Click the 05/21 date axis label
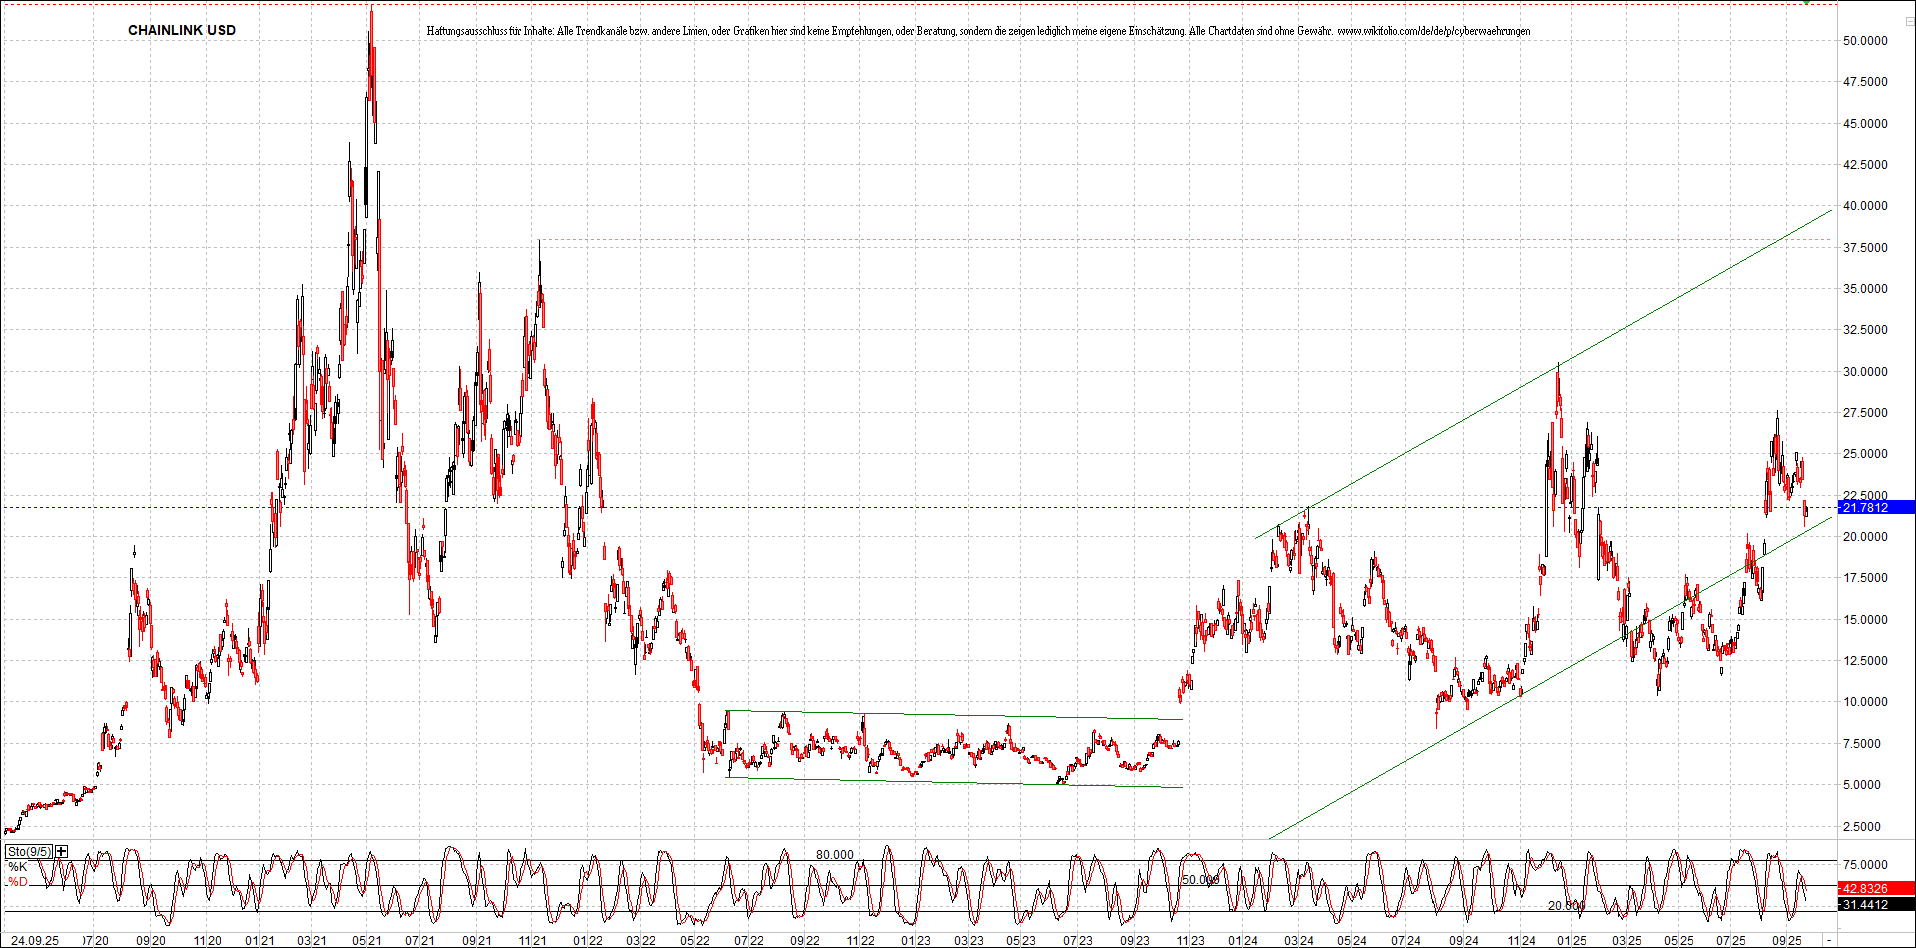 pyautogui.click(x=366, y=941)
